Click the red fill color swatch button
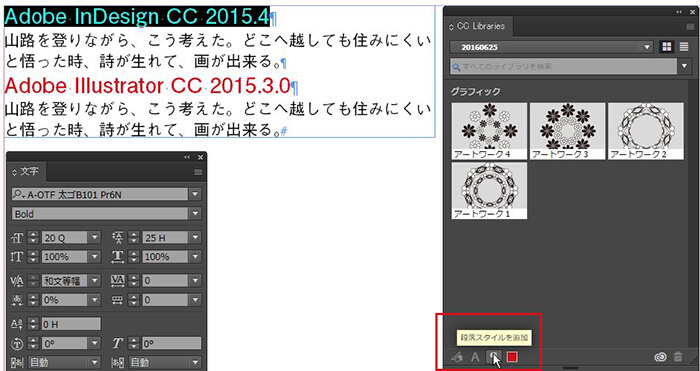The image size is (700, 371). pyautogui.click(x=512, y=357)
